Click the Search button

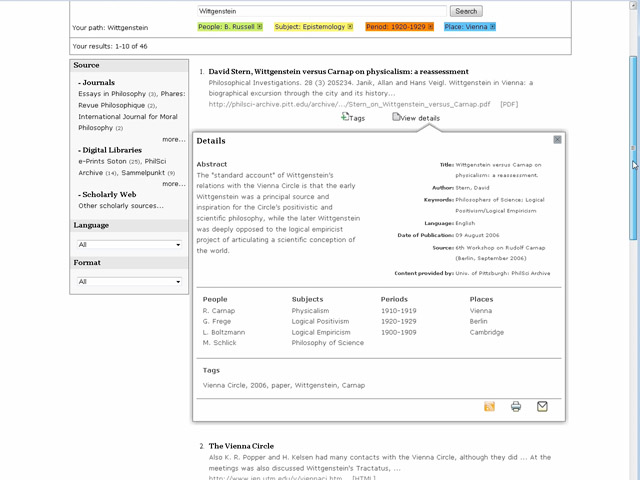click(466, 11)
